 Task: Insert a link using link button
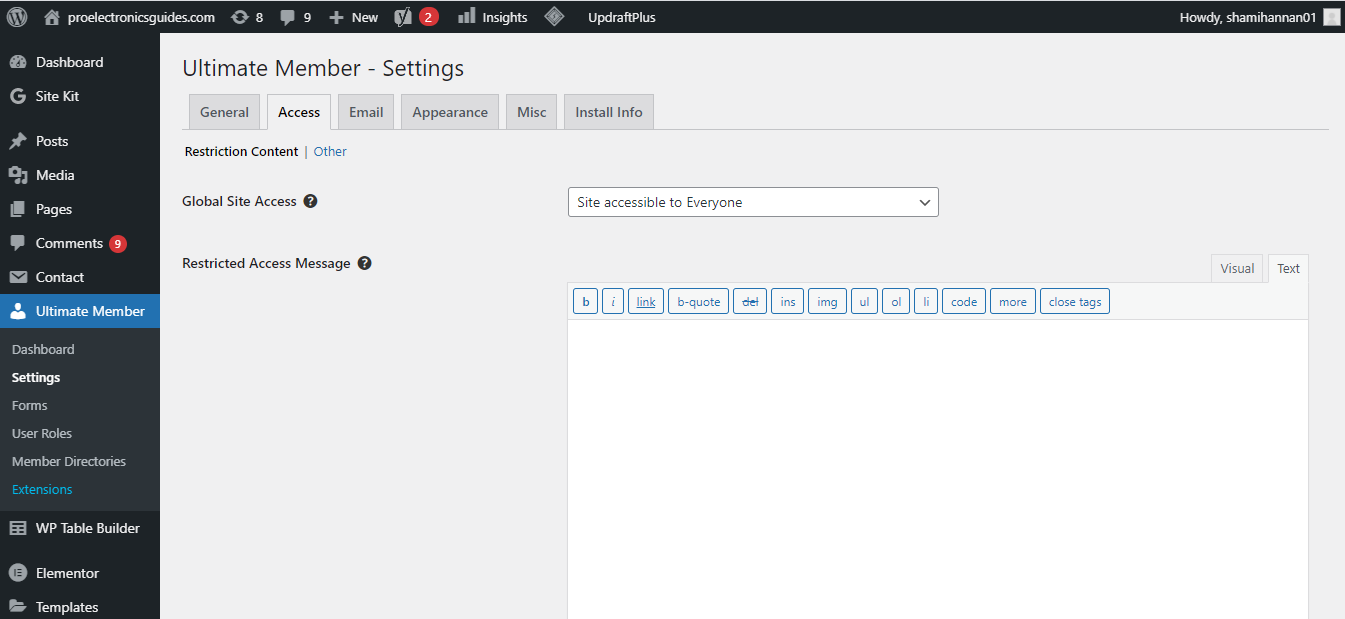pos(646,301)
